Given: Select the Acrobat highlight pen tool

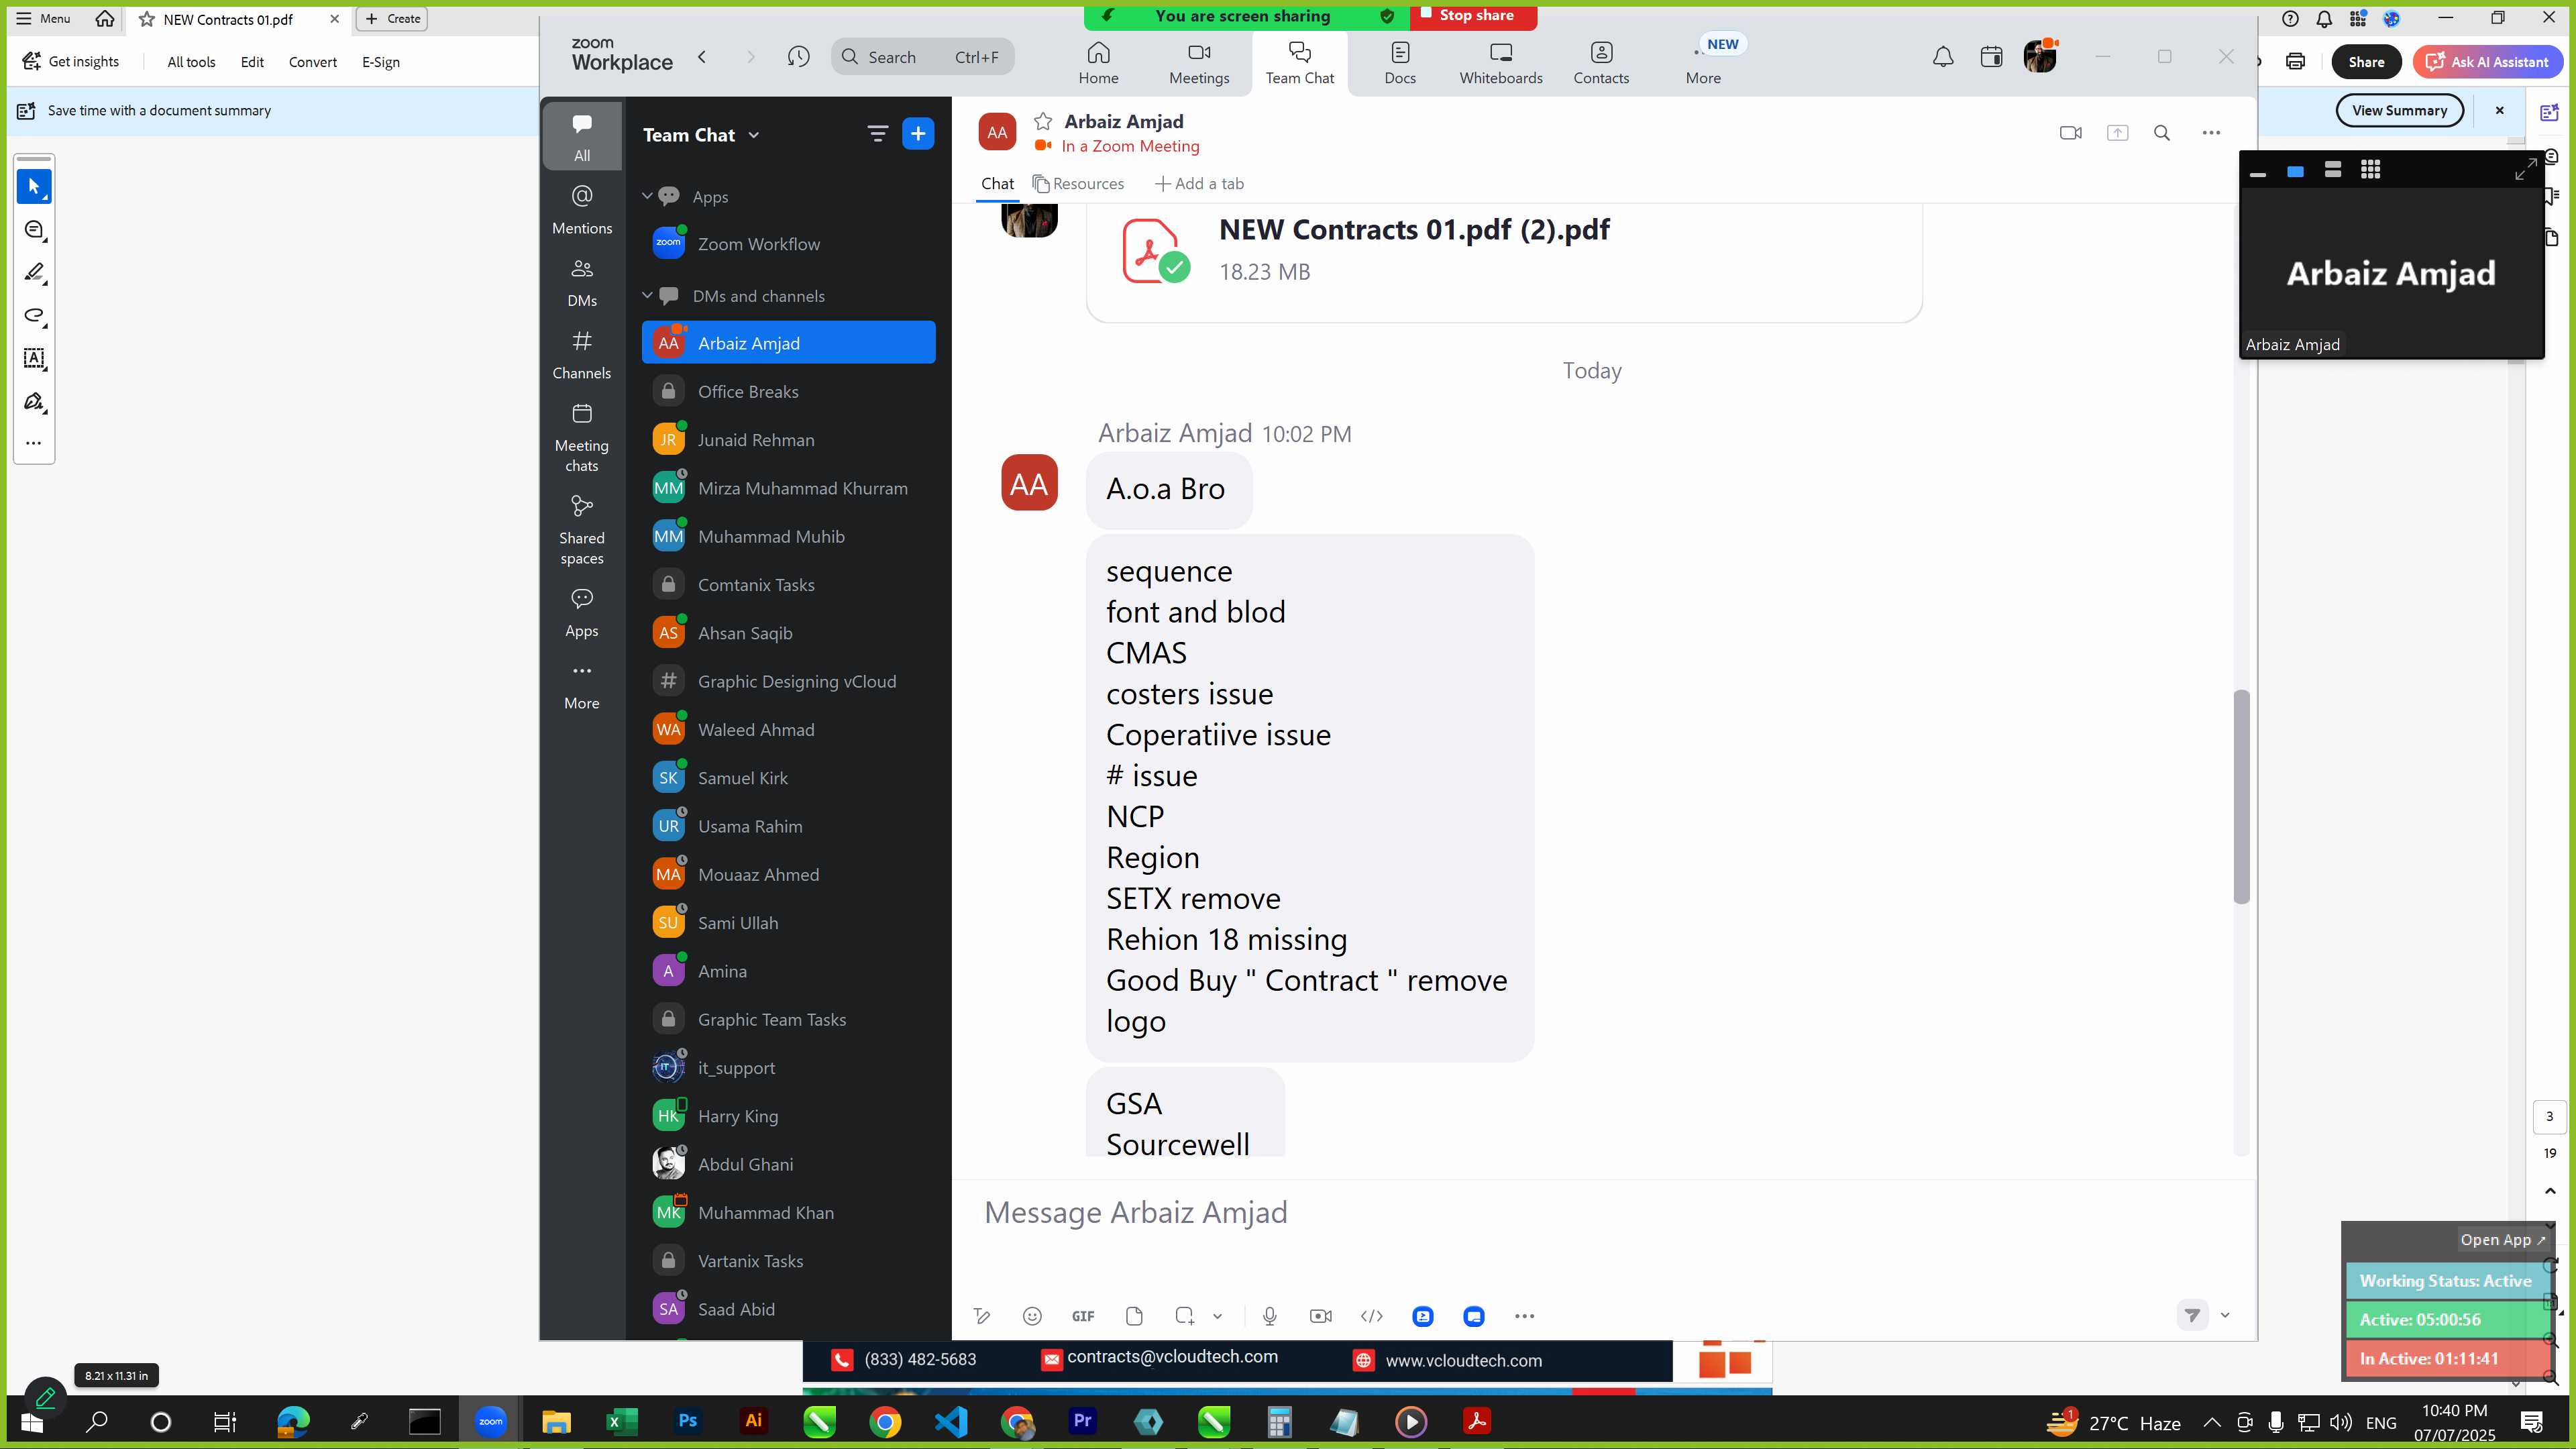Looking at the screenshot, I should (34, 272).
